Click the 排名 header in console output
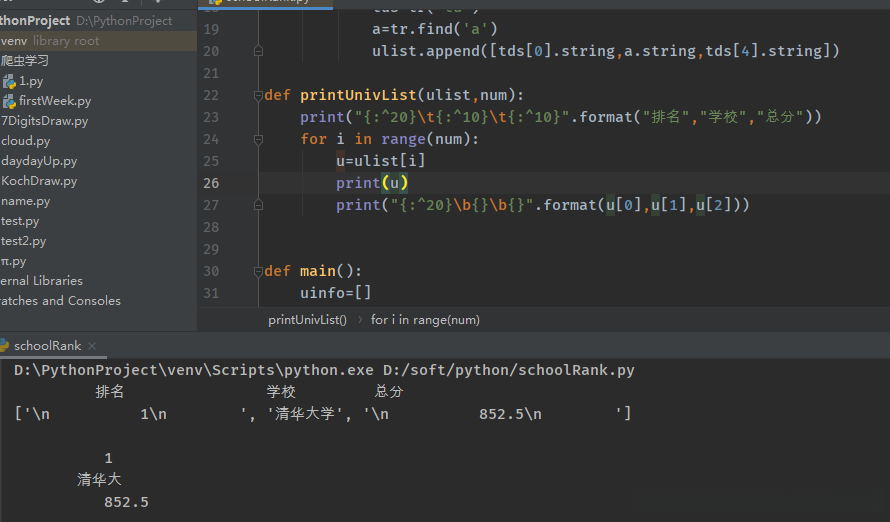 pos(110,392)
